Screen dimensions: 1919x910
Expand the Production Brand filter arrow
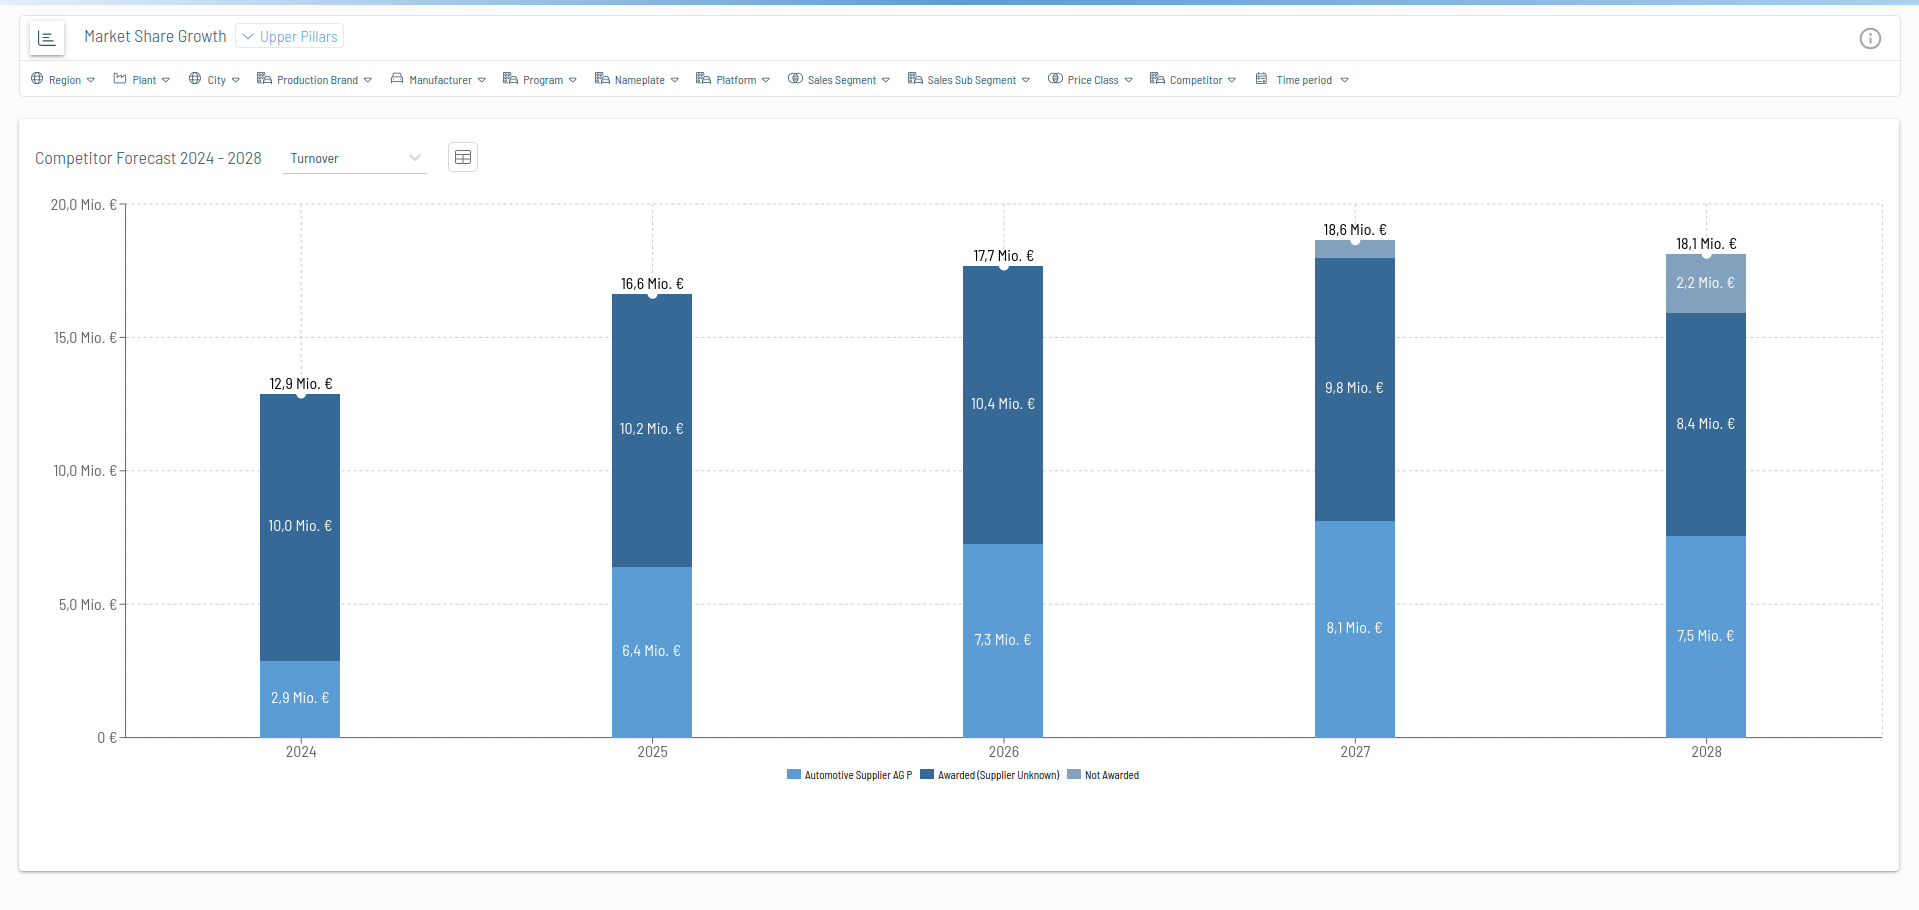368,80
